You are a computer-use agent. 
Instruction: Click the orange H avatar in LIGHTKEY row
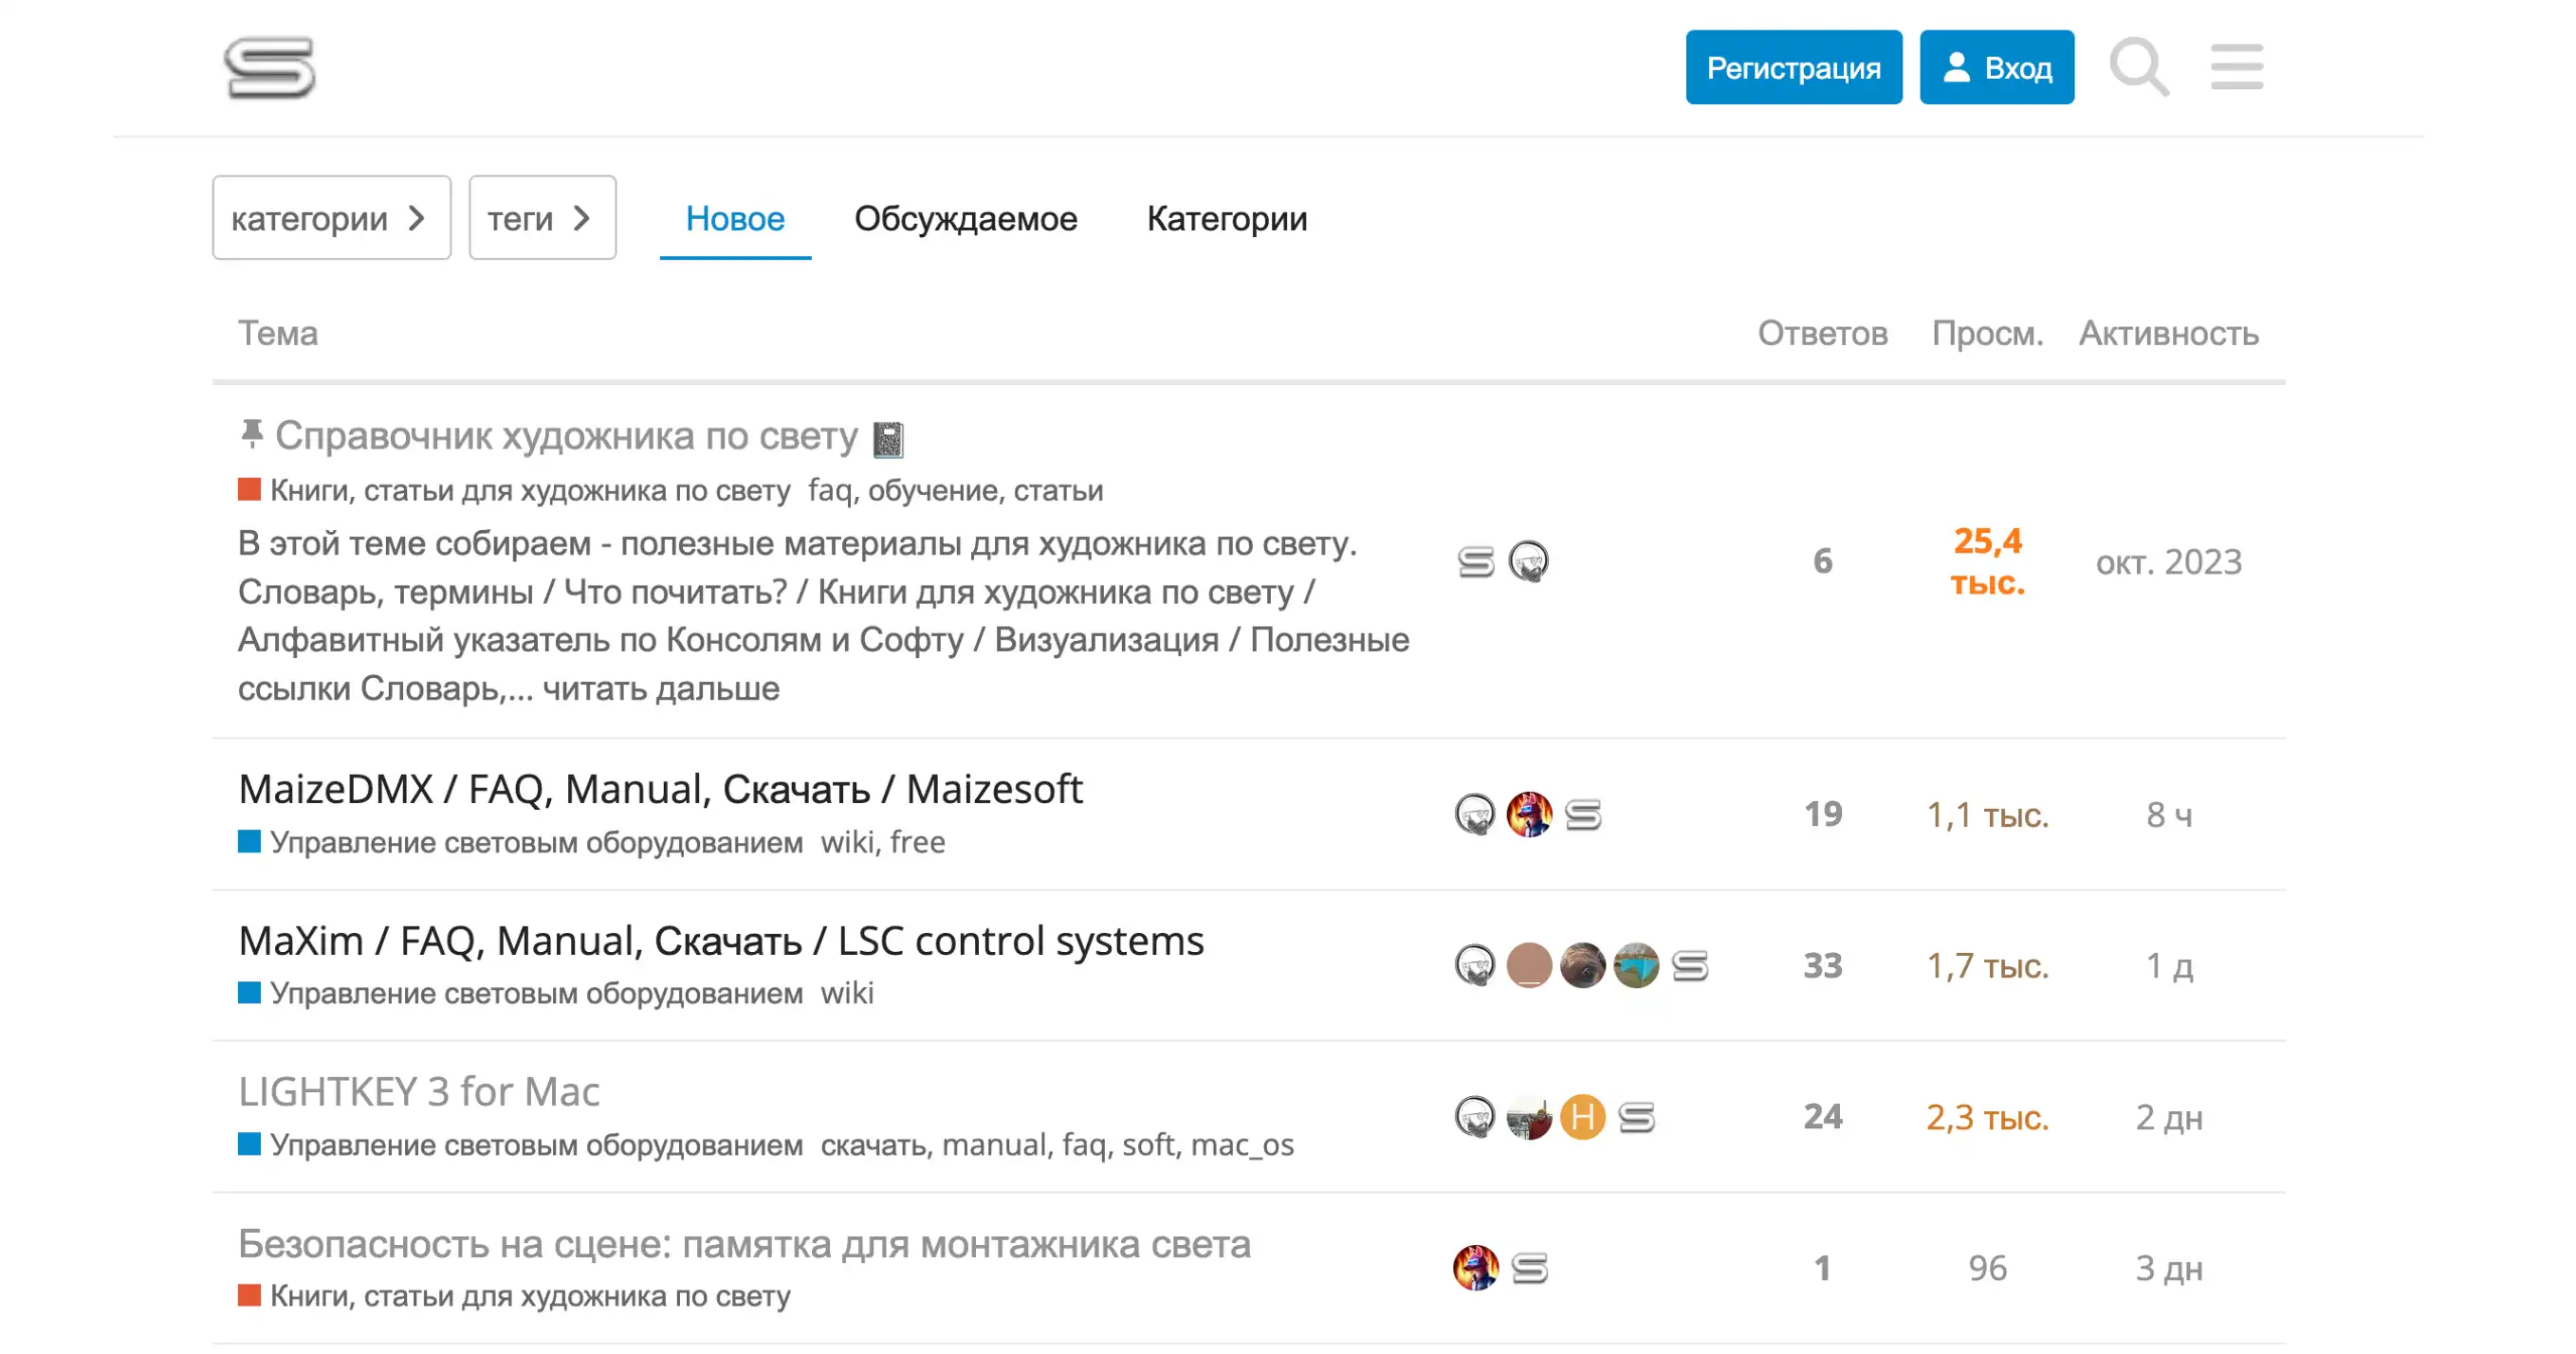click(x=1582, y=1116)
